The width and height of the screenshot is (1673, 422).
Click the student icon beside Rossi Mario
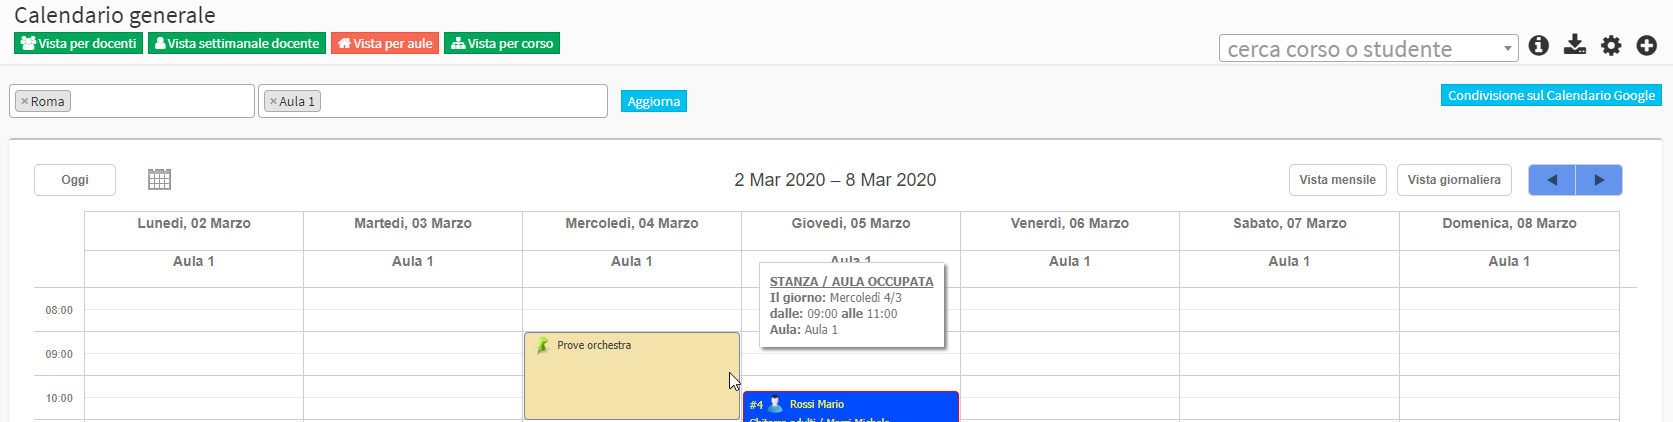click(775, 404)
